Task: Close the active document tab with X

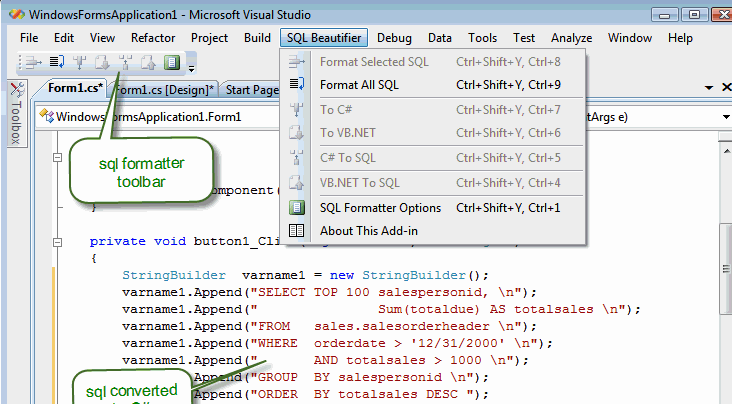Action: tap(726, 87)
